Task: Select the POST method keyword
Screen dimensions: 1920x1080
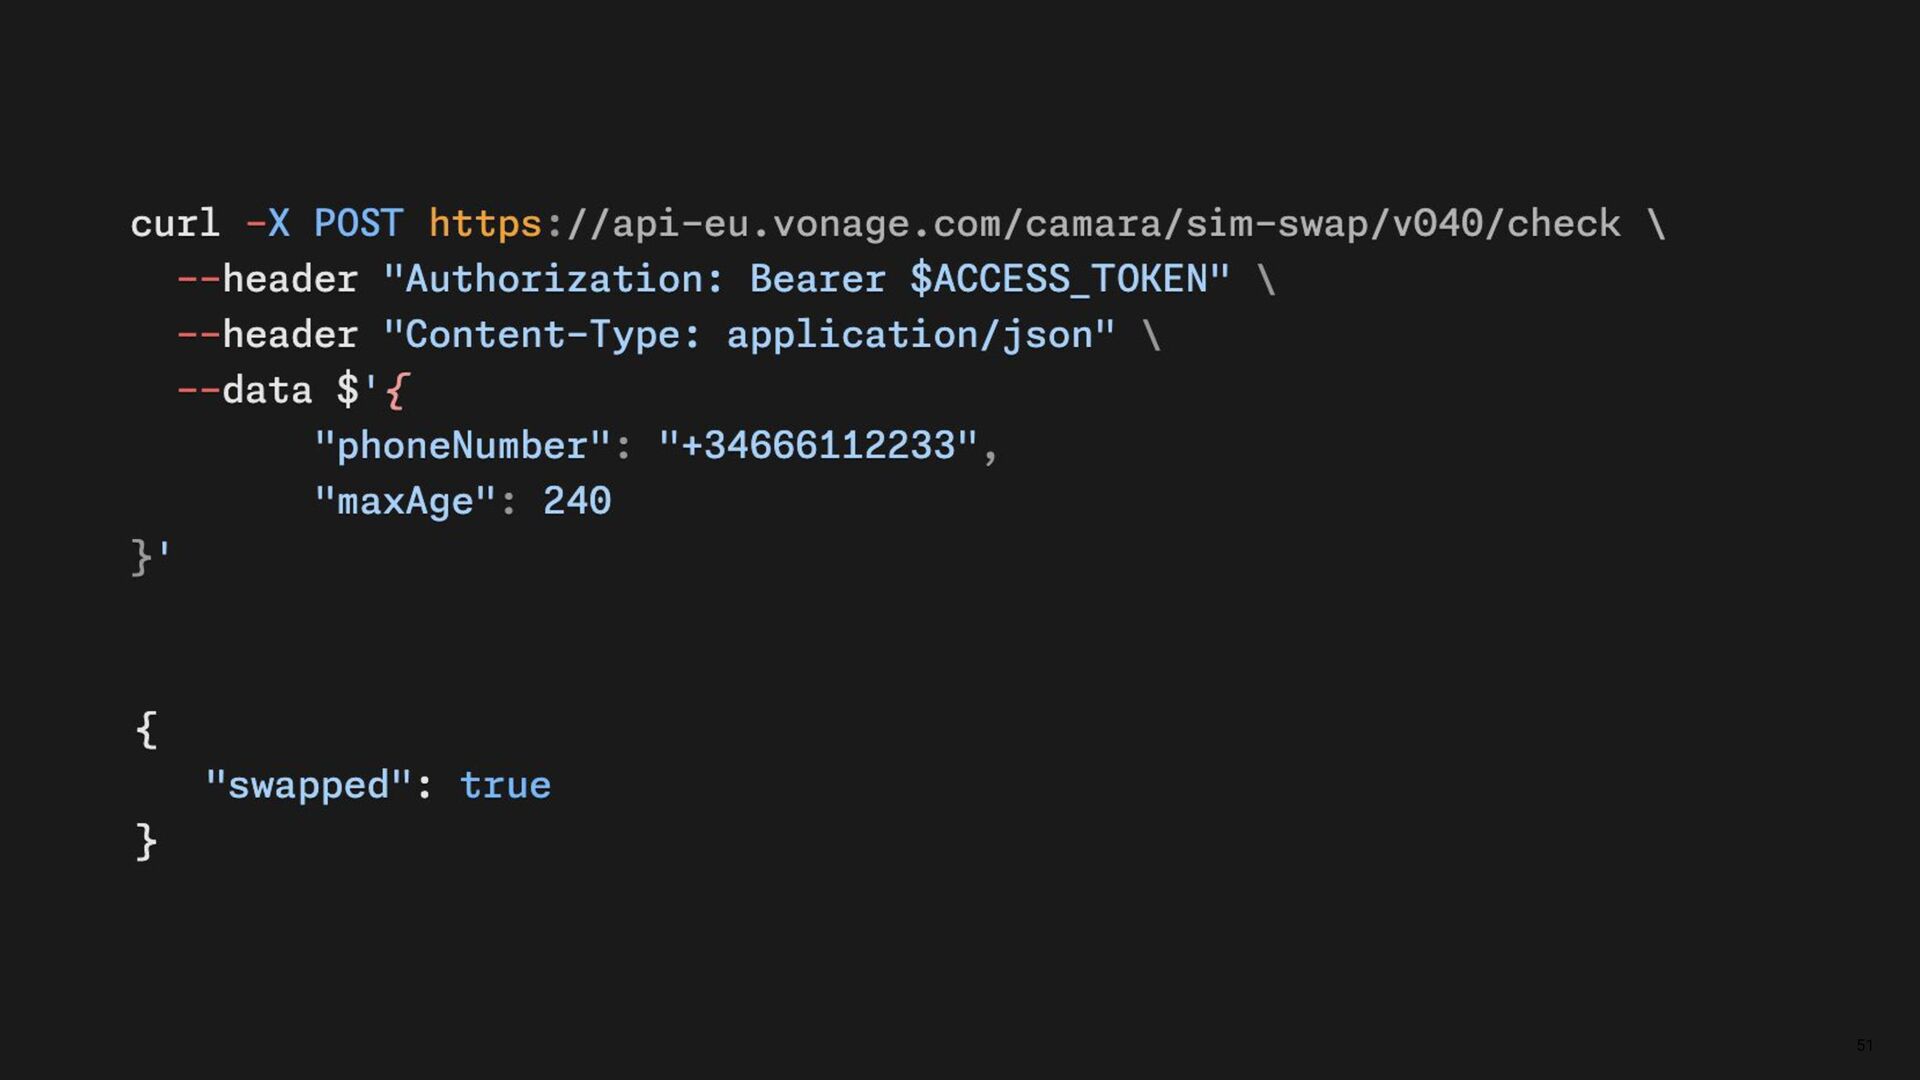Action: click(358, 223)
